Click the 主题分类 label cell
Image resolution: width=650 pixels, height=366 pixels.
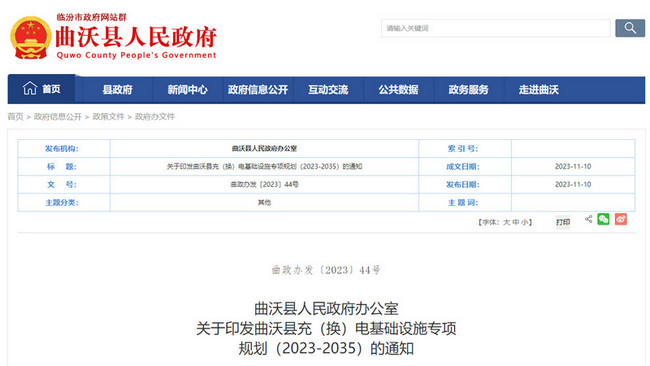click(64, 203)
